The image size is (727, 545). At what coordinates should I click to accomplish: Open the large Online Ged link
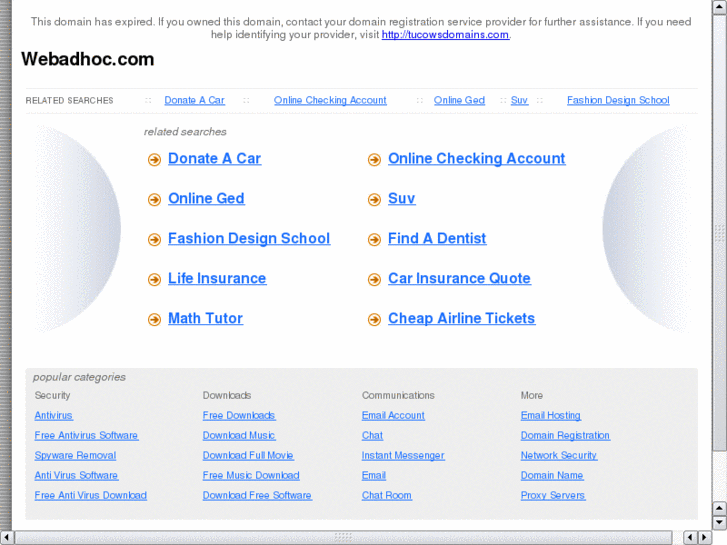[x=206, y=199]
